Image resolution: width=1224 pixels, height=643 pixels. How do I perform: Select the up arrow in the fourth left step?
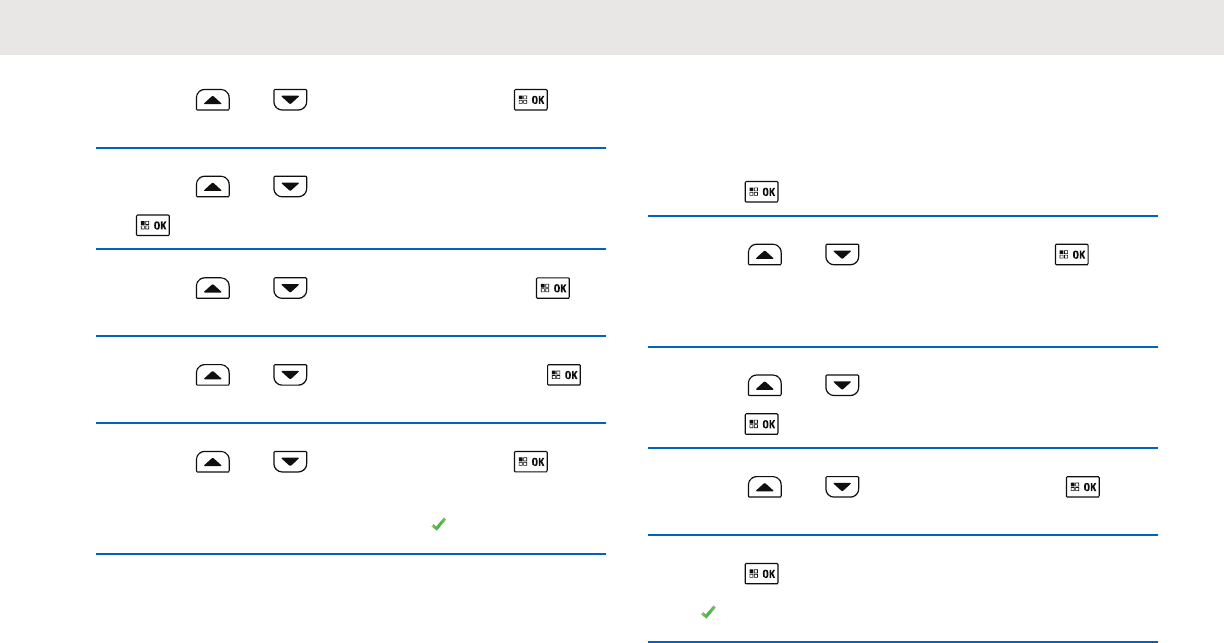[213, 375]
